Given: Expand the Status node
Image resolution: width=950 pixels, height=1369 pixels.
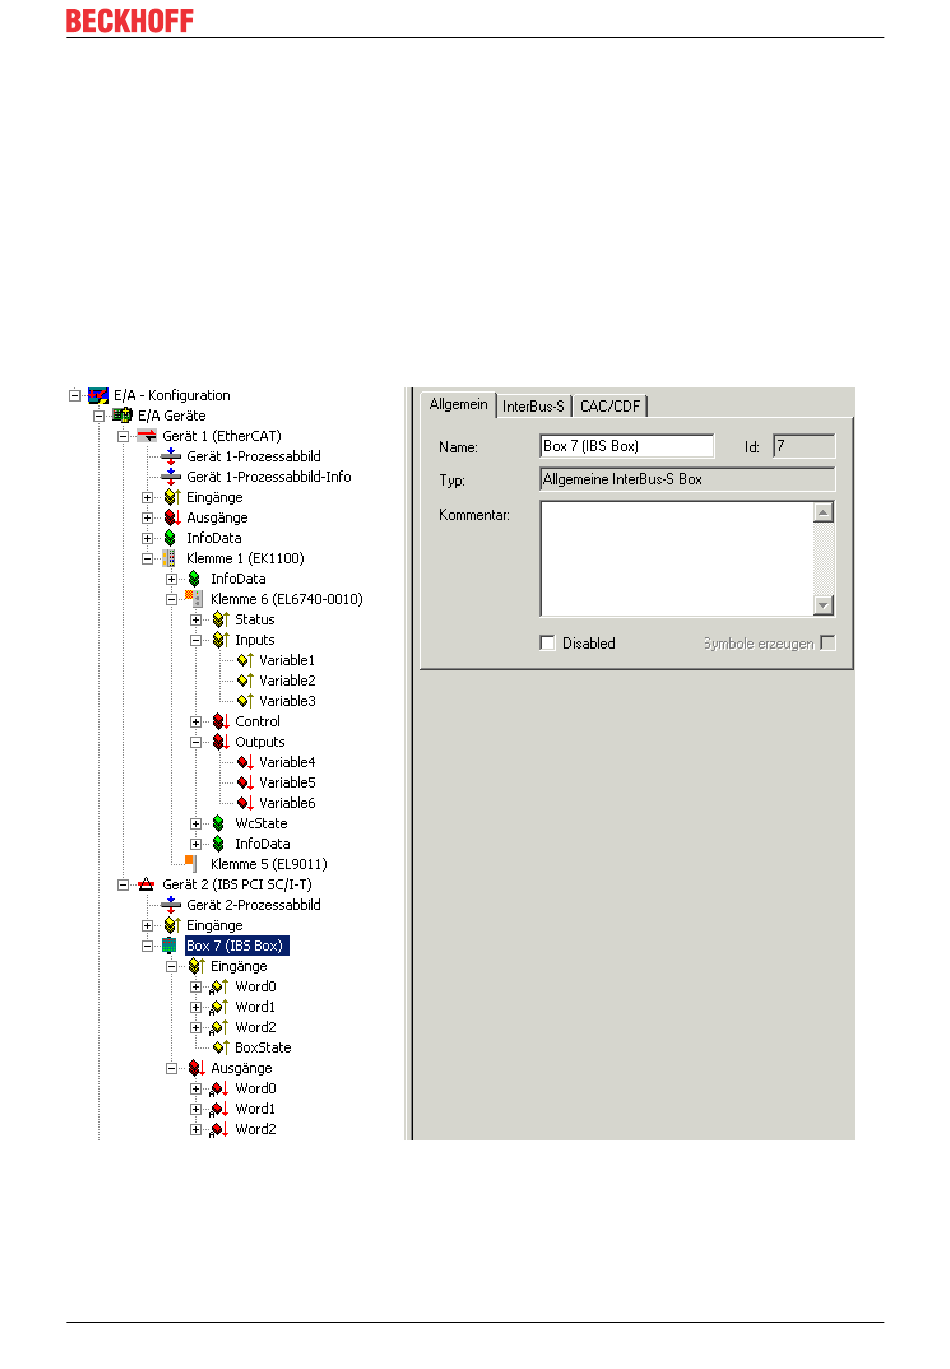Looking at the screenshot, I should [196, 620].
